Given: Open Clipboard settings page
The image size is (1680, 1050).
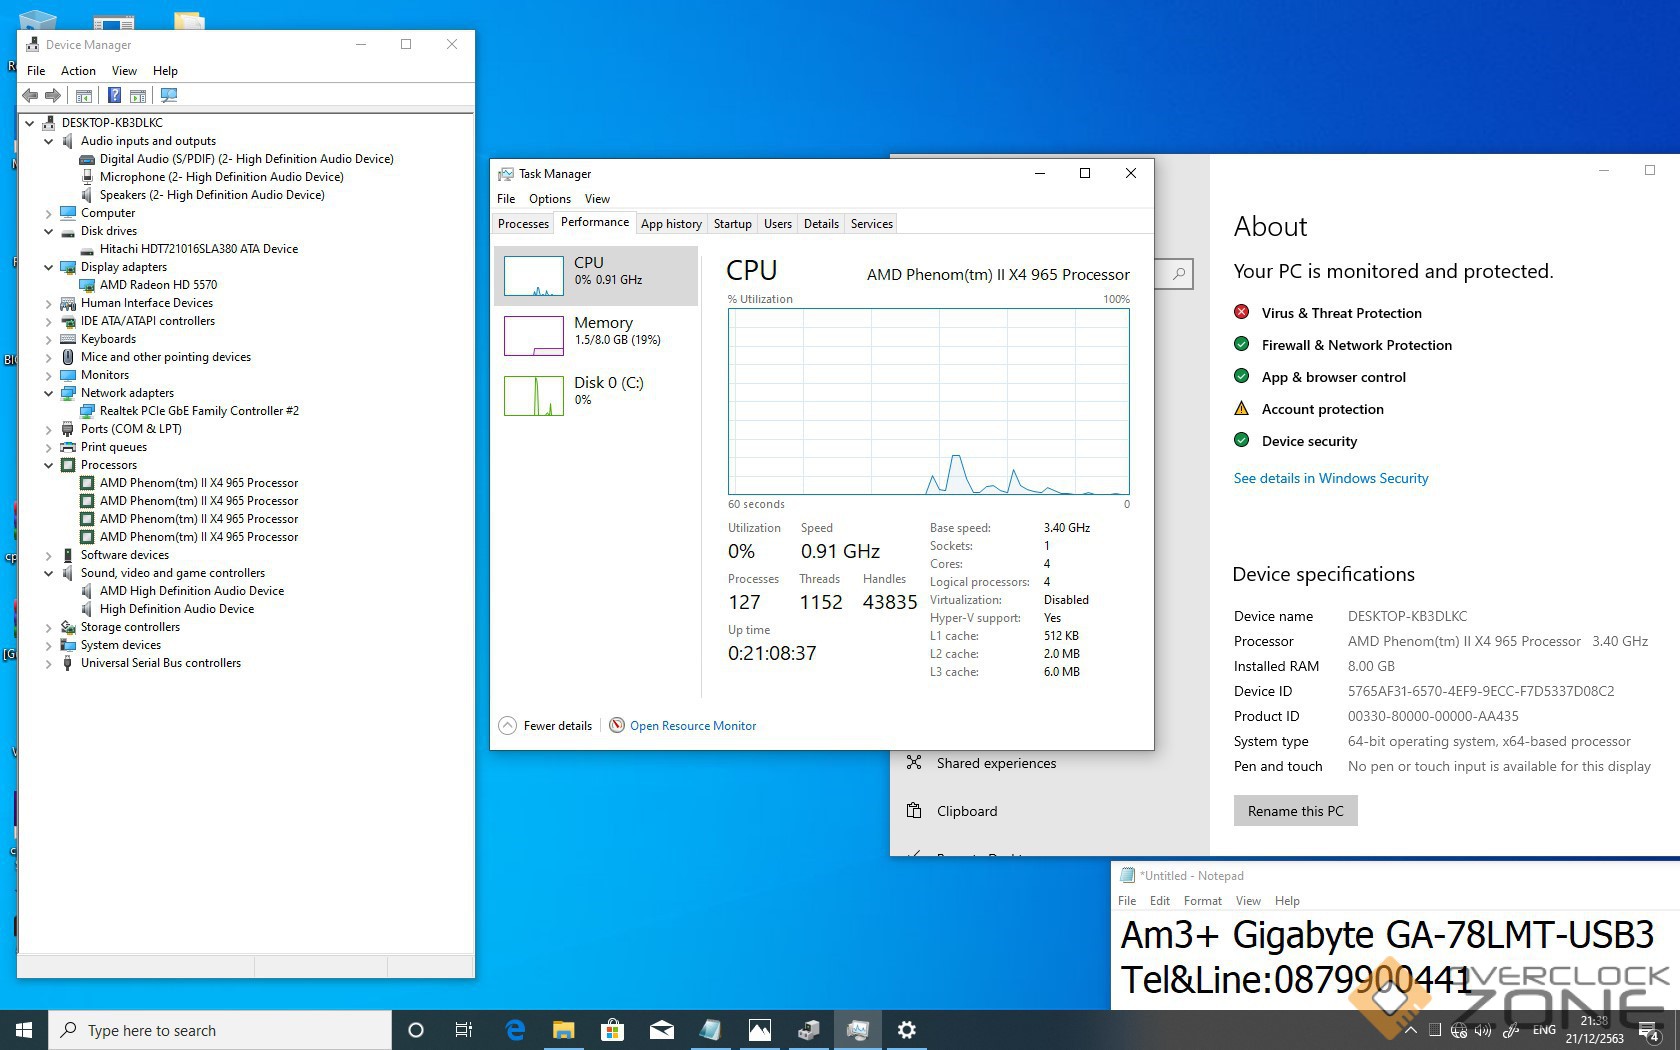Looking at the screenshot, I should (967, 811).
